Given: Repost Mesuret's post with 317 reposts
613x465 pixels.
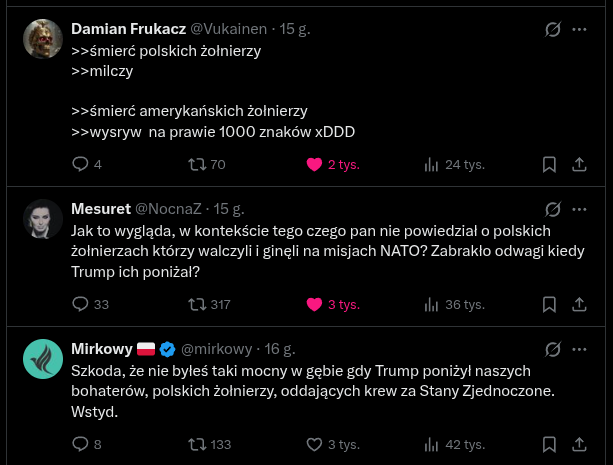Looking at the screenshot, I should click(197, 305).
